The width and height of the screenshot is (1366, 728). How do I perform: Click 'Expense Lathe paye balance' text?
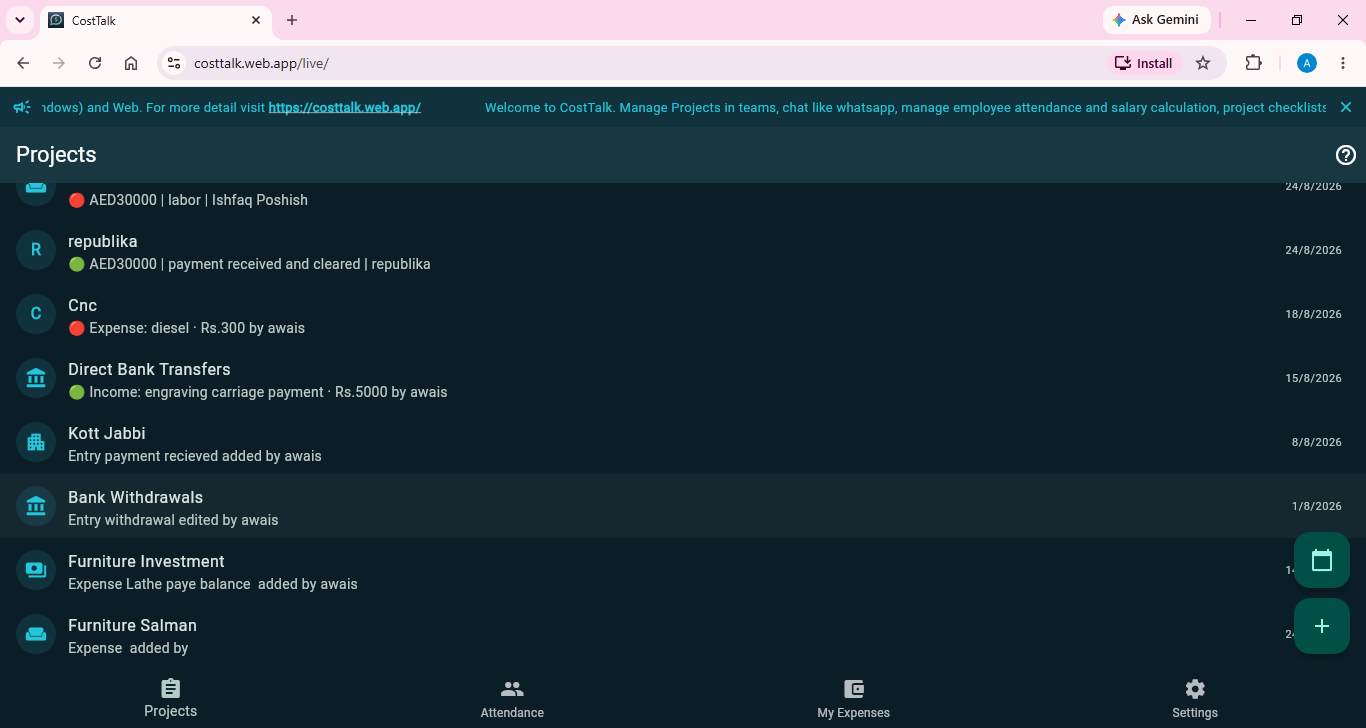159,584
